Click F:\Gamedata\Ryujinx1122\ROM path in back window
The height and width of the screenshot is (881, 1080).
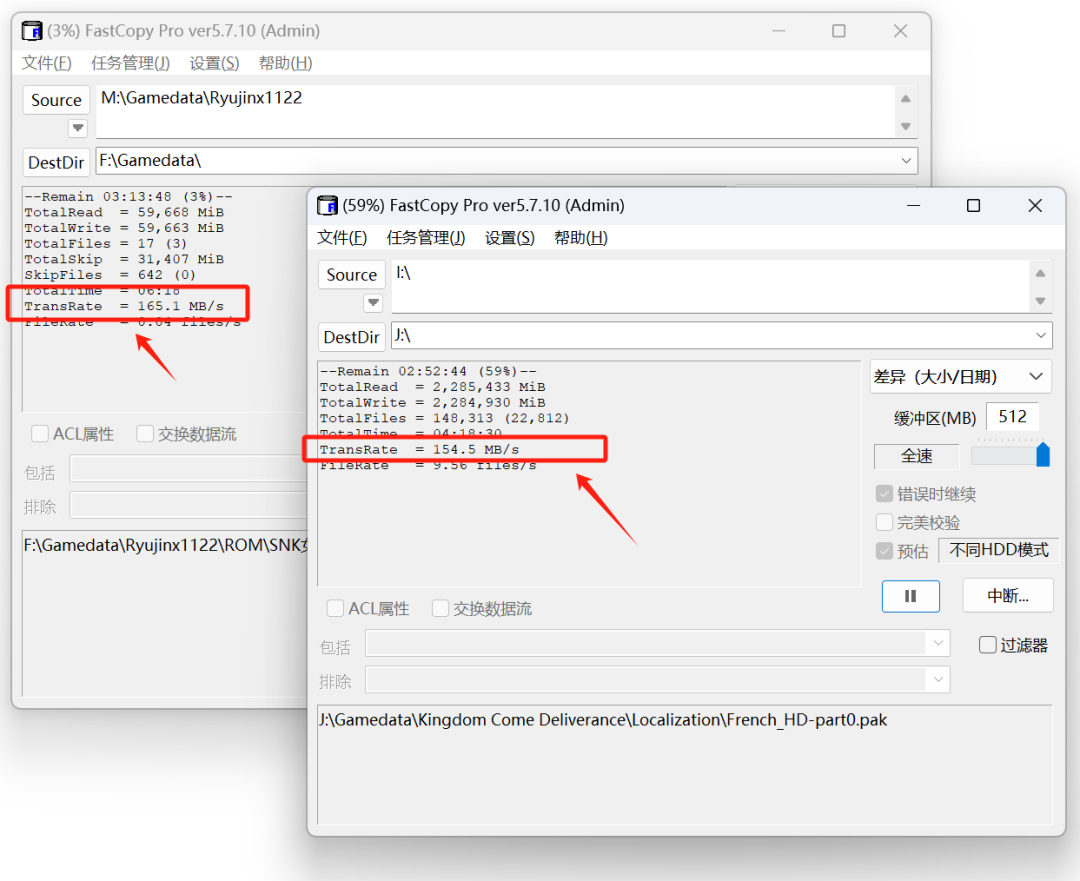(x=165, y=546)
